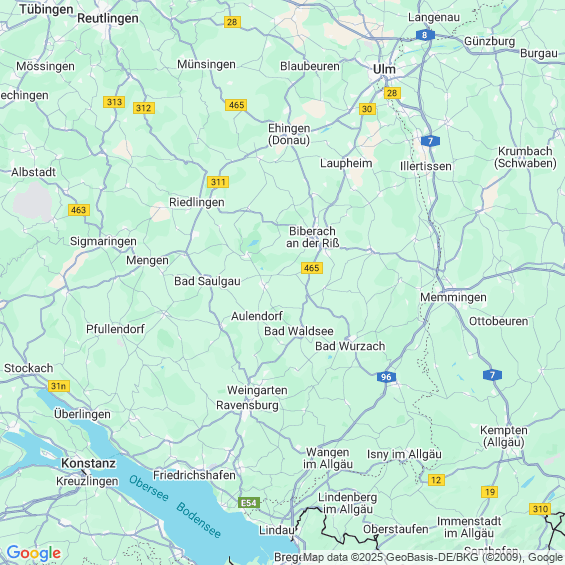Click the 12 road shield near Isny

point(436,480)
